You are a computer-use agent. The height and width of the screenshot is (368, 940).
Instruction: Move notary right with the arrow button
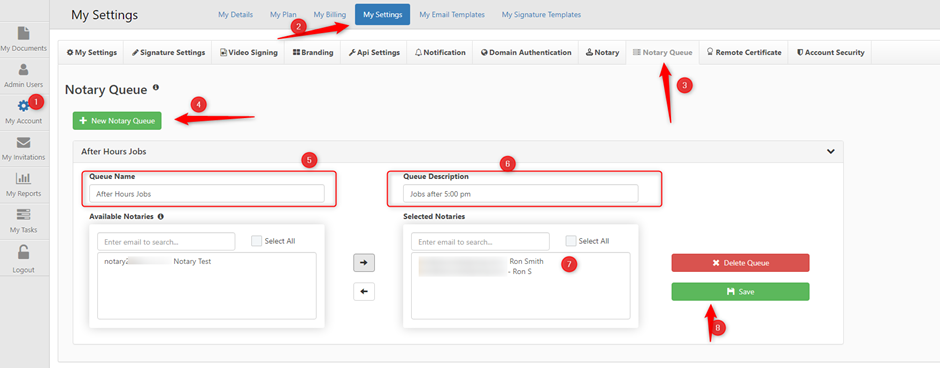[x=364, y=262]
